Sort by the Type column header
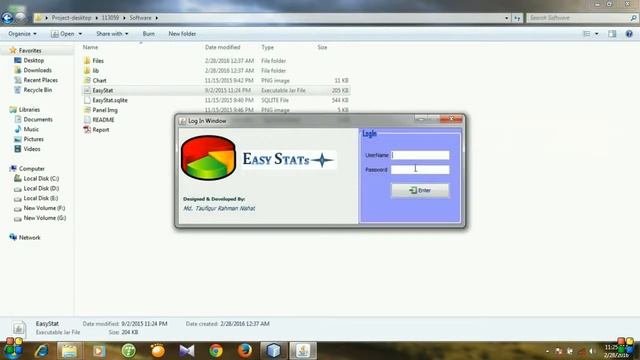640x360 pixels. point(267,47)
